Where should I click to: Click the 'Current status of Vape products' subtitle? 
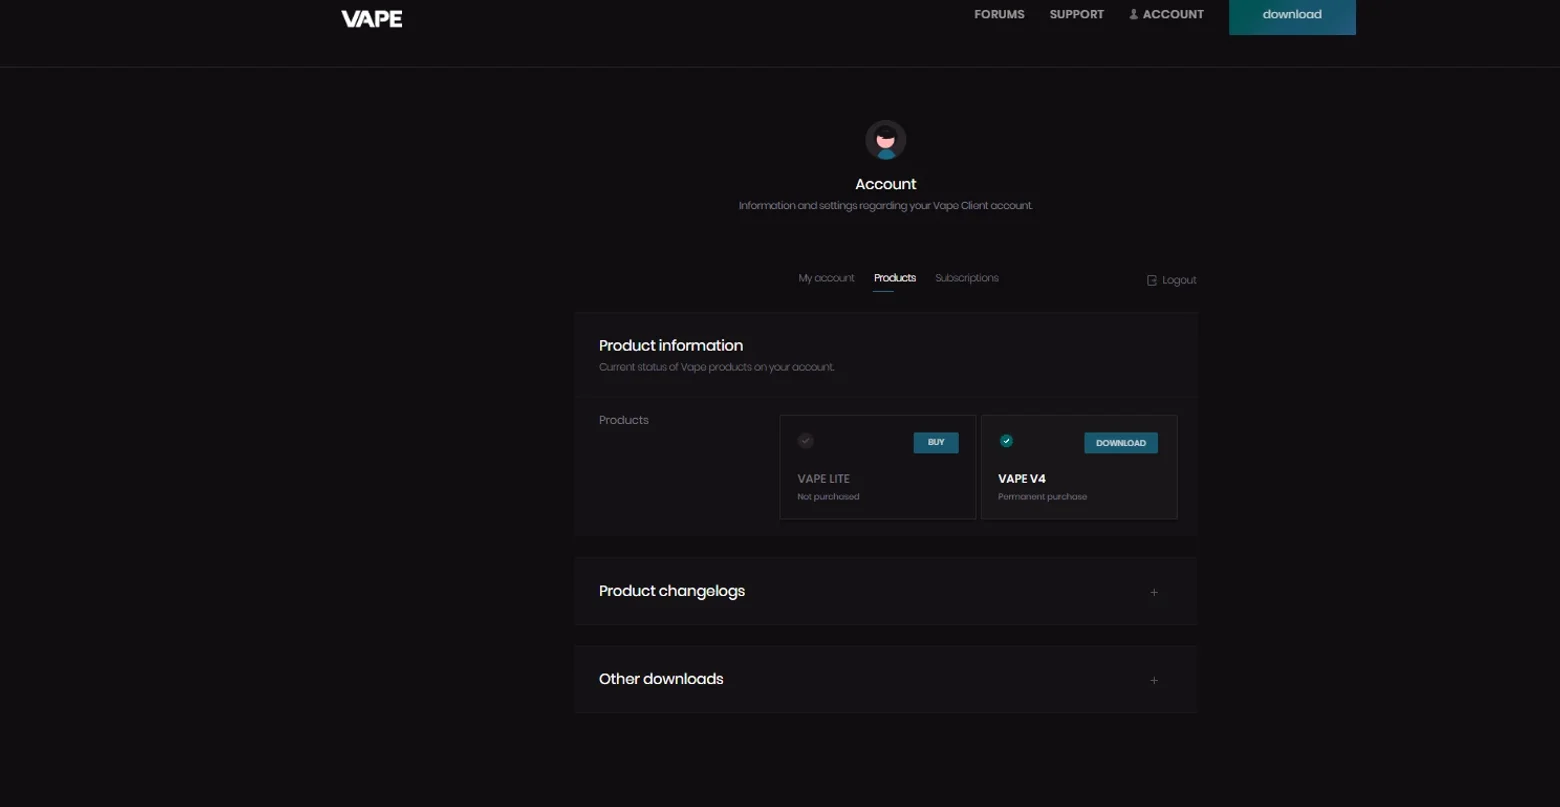pyautogui.click(x=717, y=367)
